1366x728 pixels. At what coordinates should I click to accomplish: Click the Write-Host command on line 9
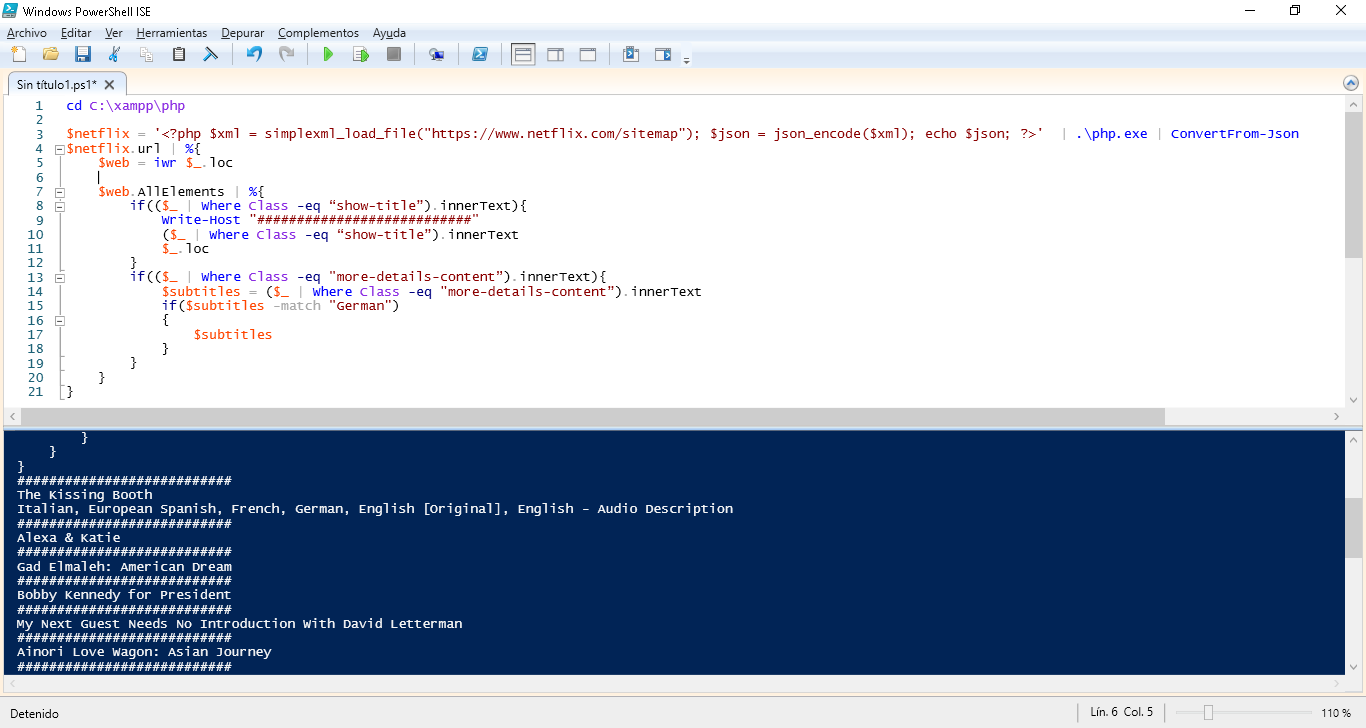pyautogui.click(x=201, y=220)
